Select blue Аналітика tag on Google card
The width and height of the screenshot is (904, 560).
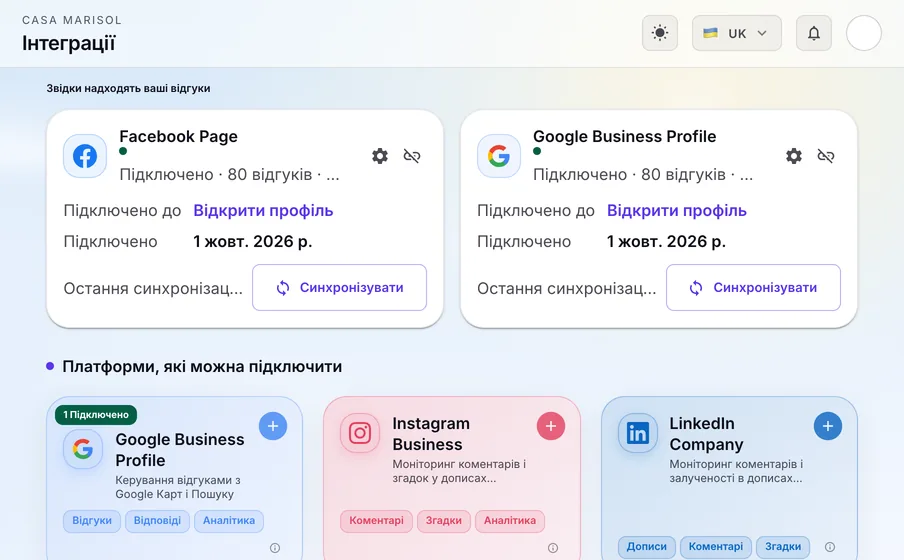(x=229, y=520)
